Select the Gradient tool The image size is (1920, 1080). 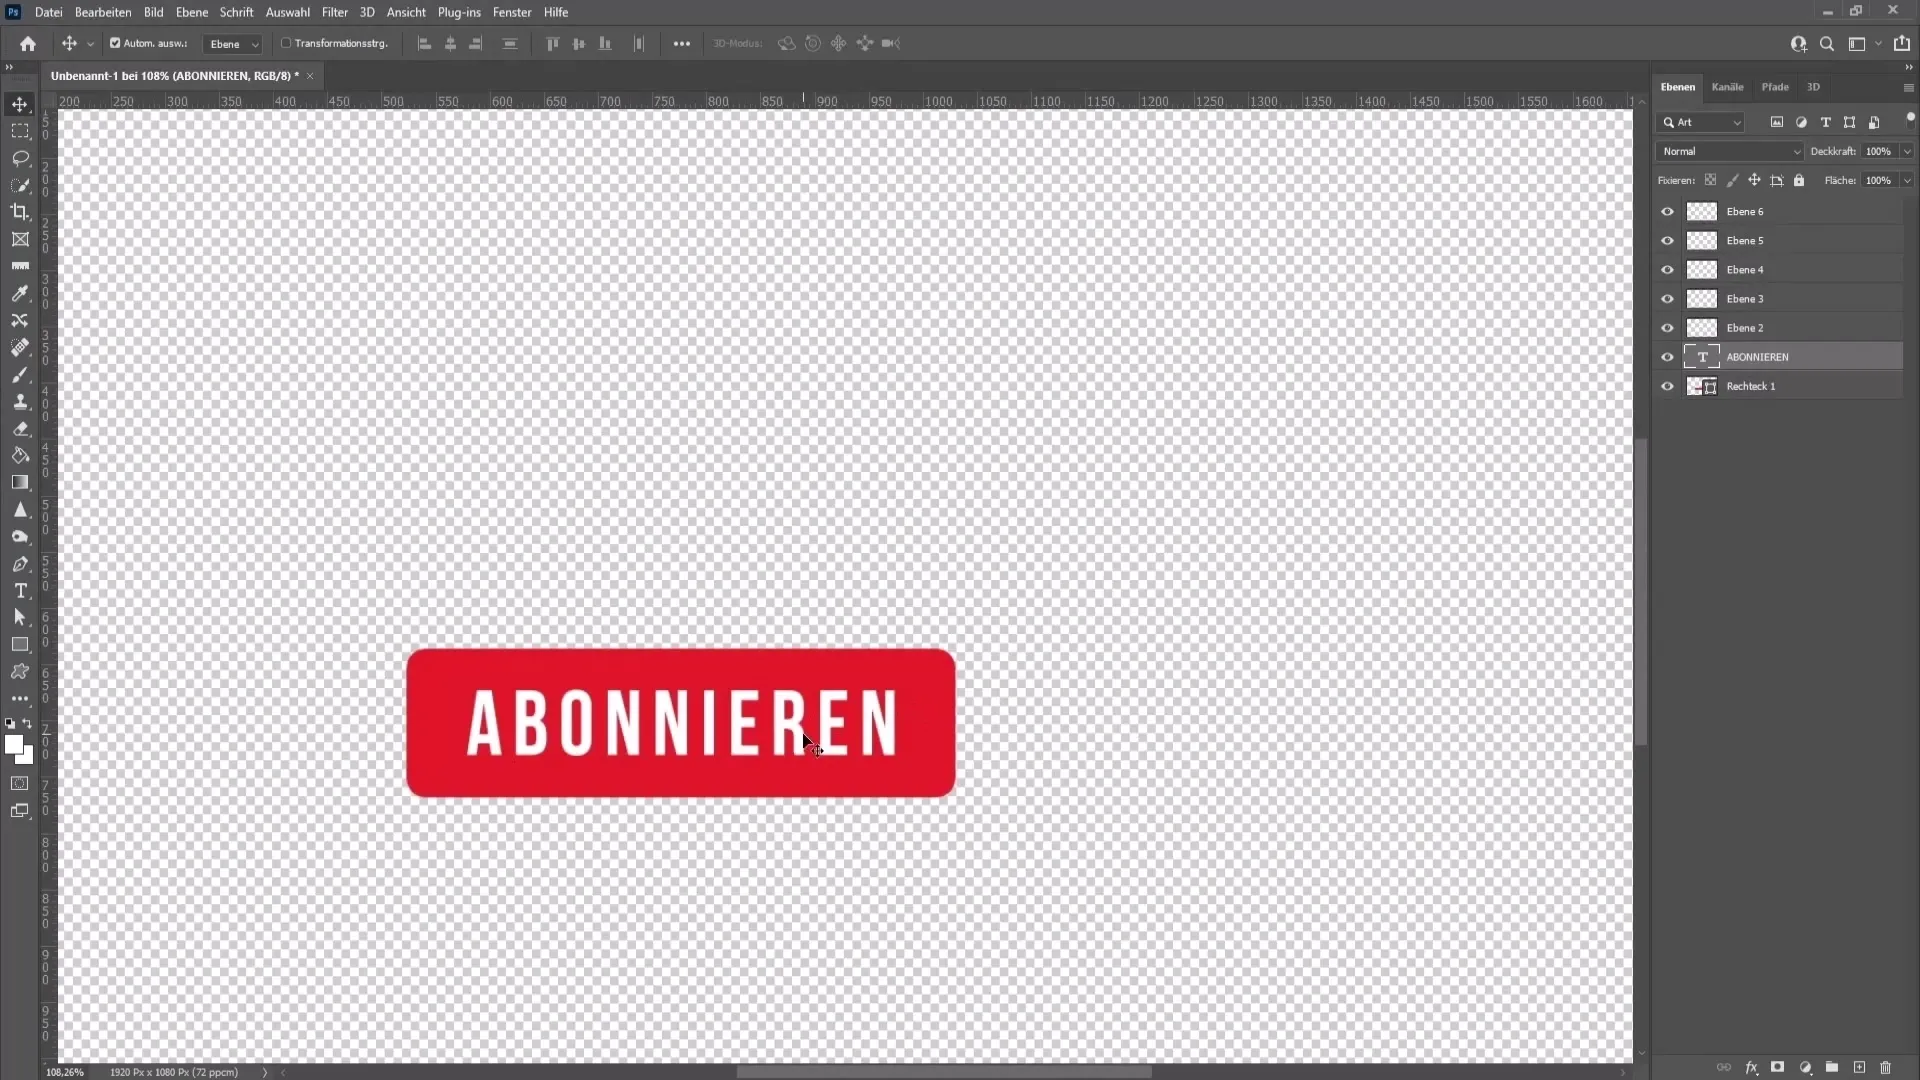pyautogui.click(x=20, y=481)
